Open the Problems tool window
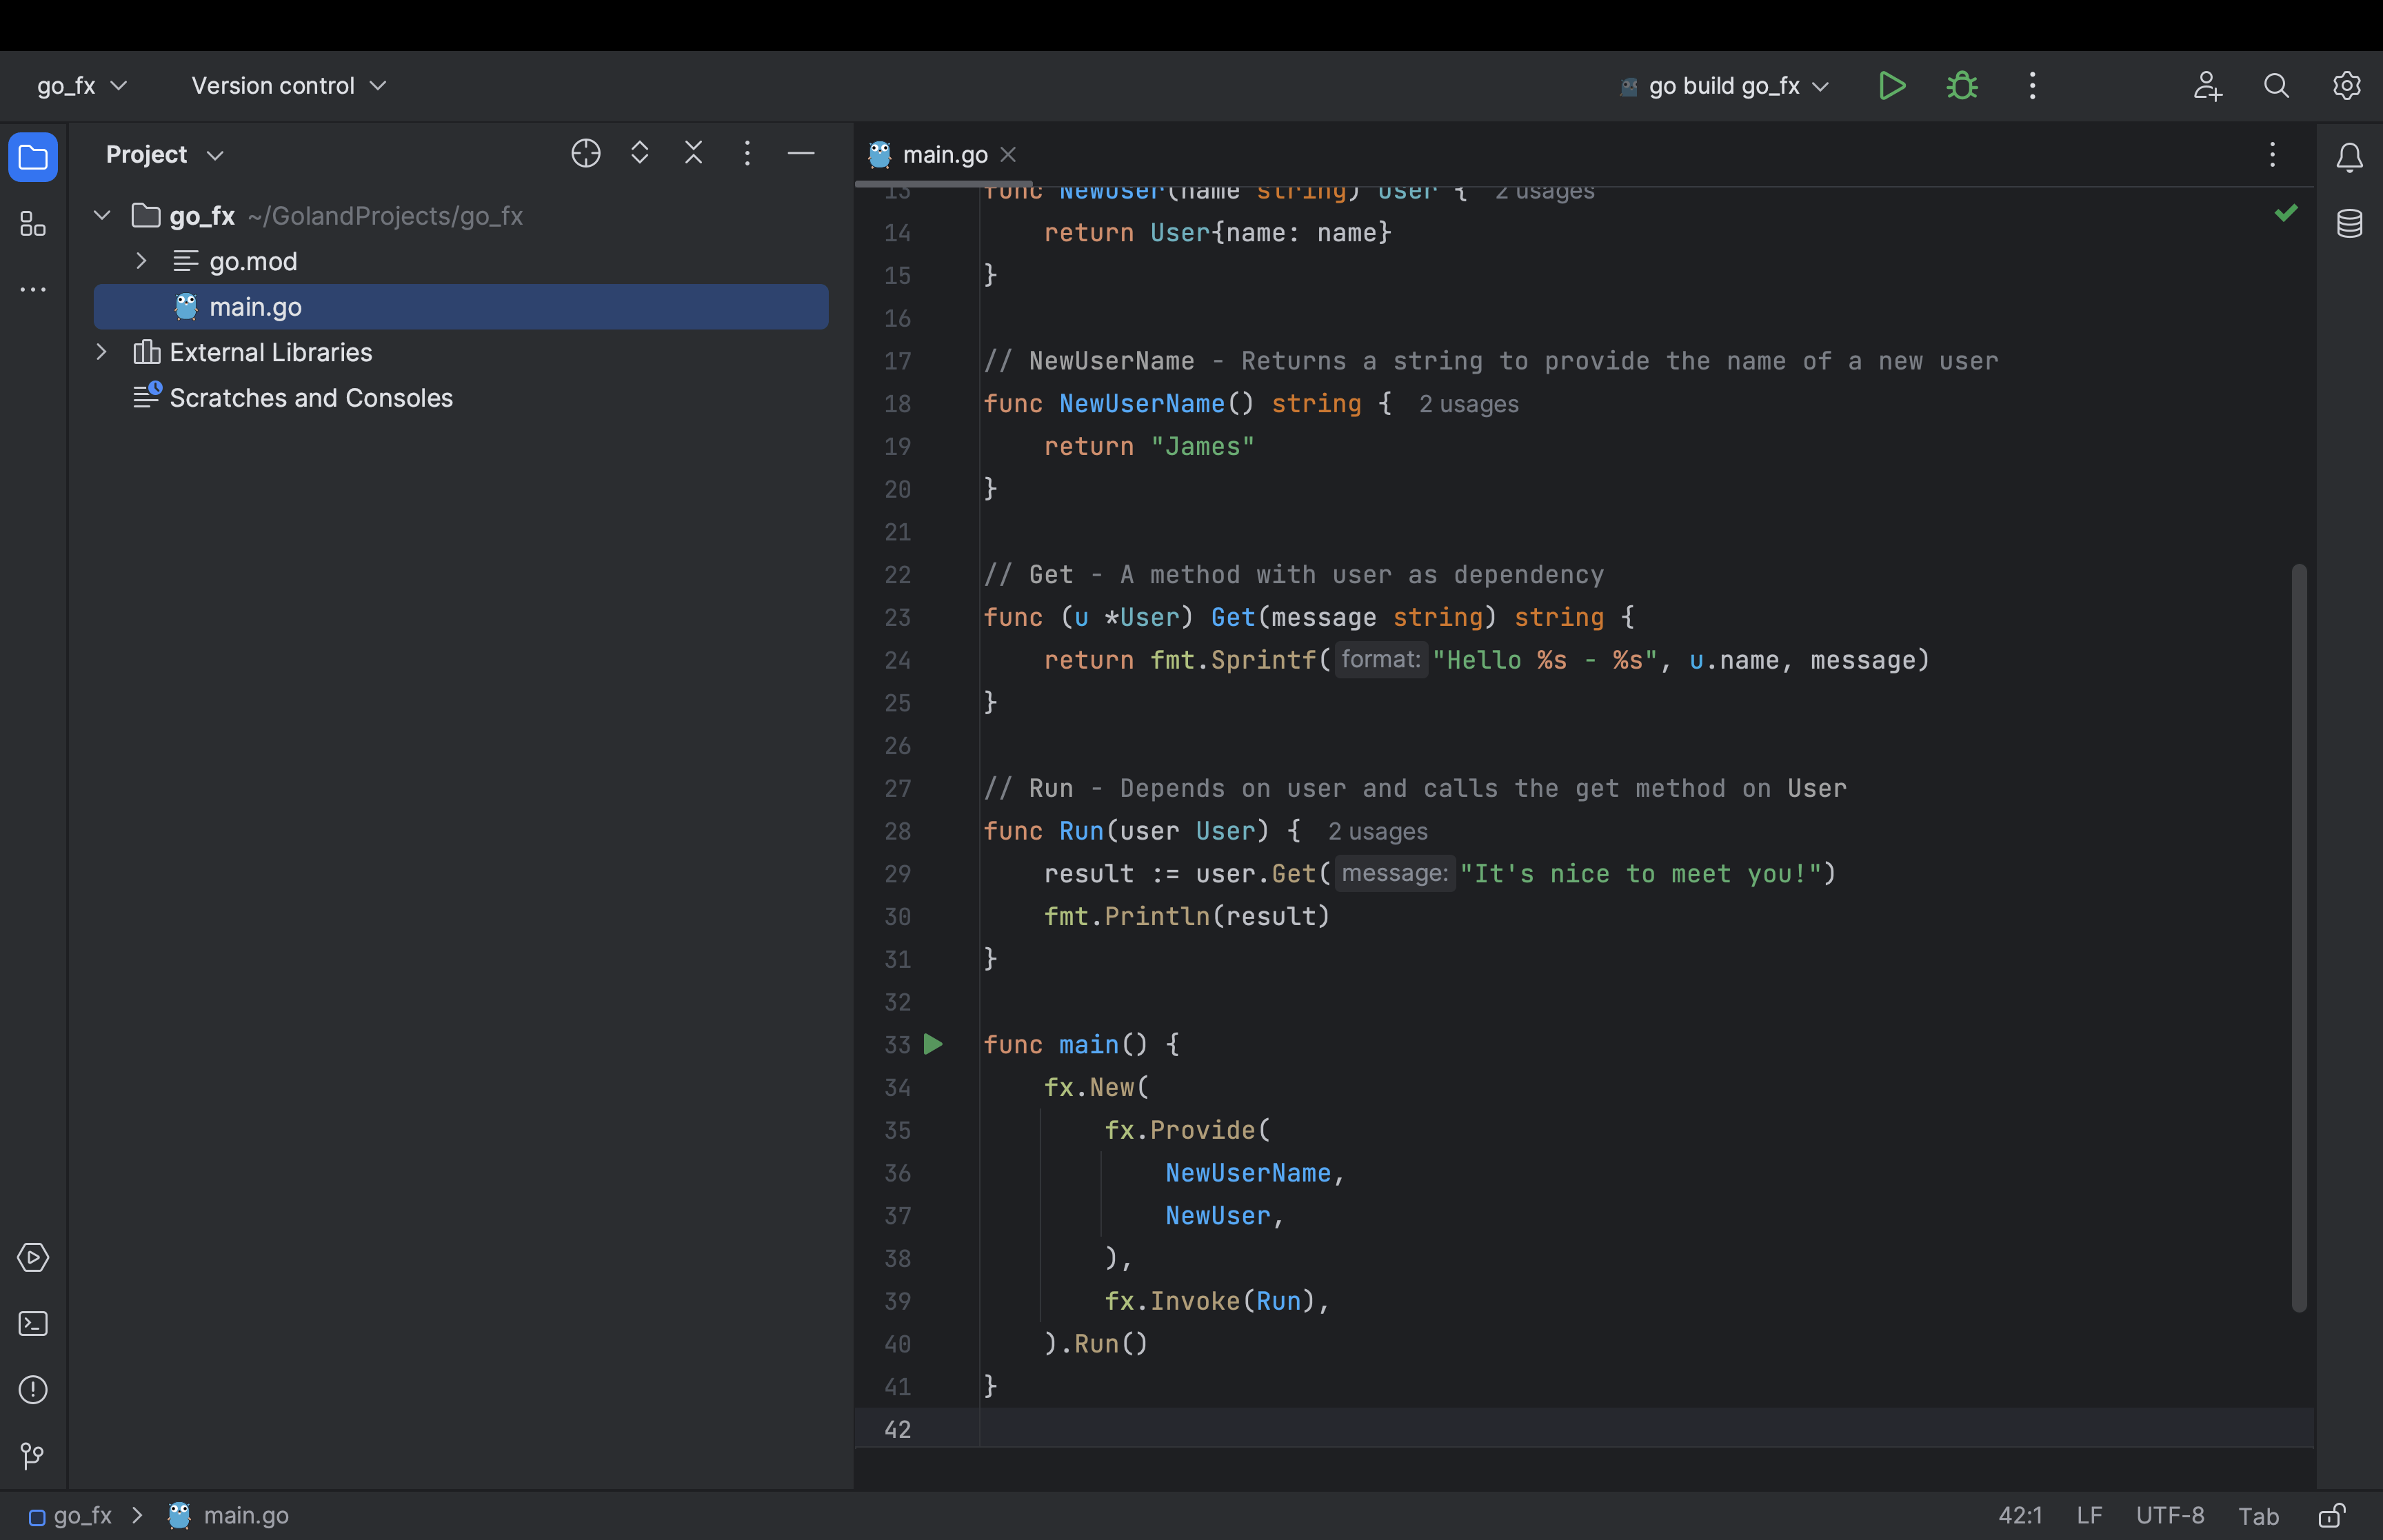The image size is (2383, 1540). click(33, 1390)
